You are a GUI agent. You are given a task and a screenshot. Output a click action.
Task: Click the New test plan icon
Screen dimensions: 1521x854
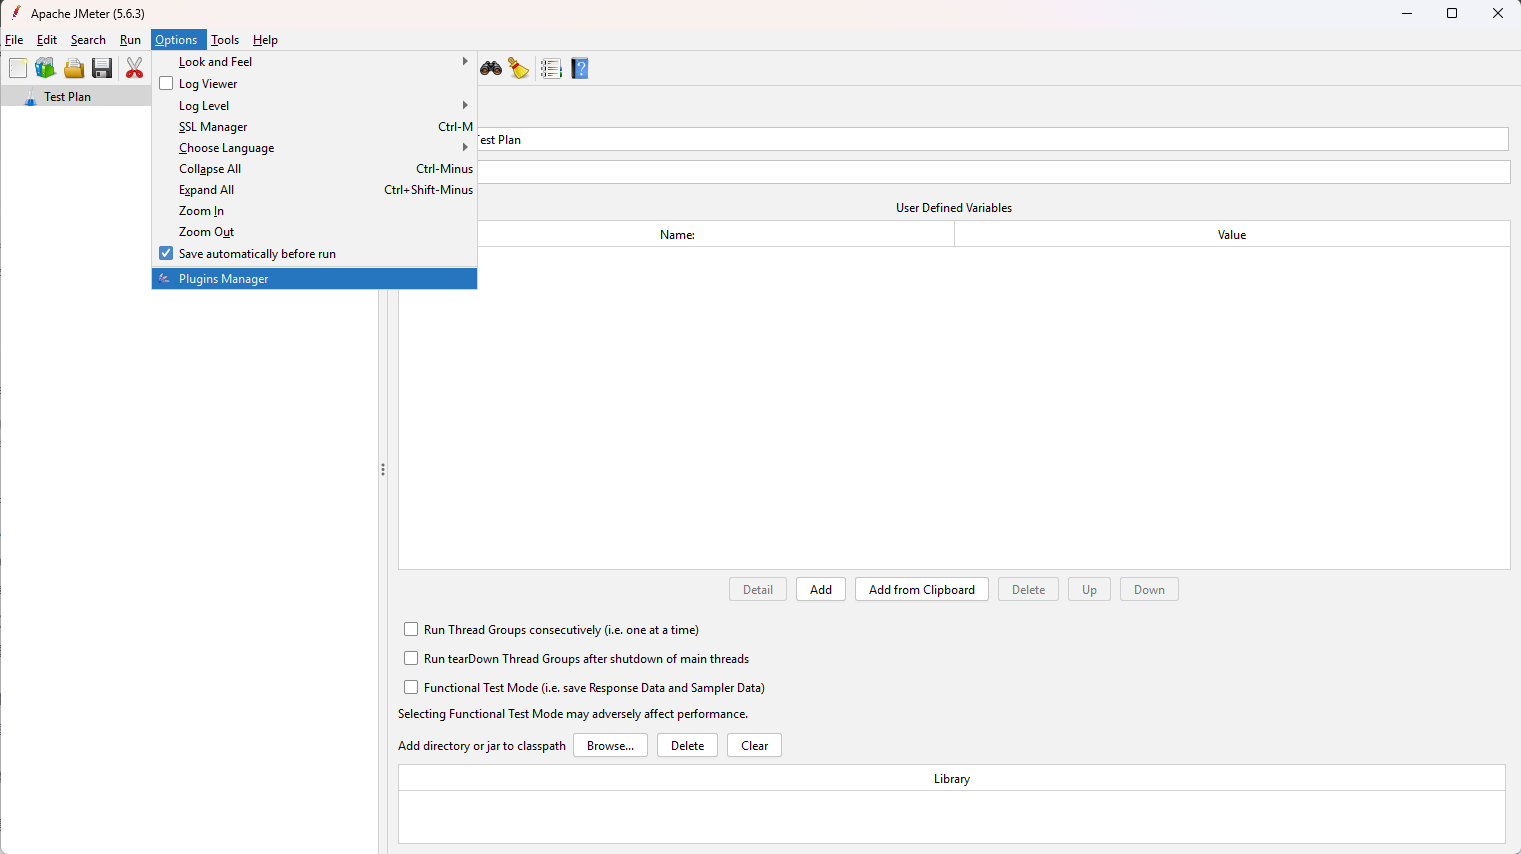point(18,68)
